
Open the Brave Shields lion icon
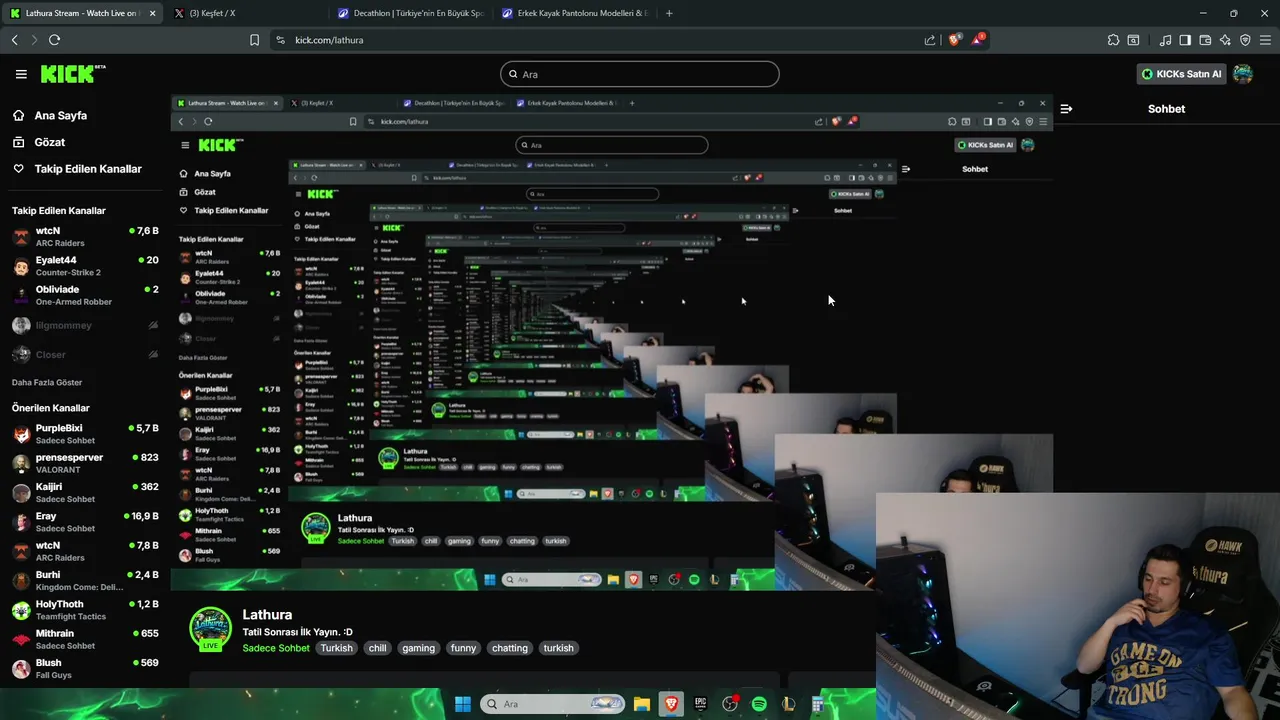click(x=954, y=40)
